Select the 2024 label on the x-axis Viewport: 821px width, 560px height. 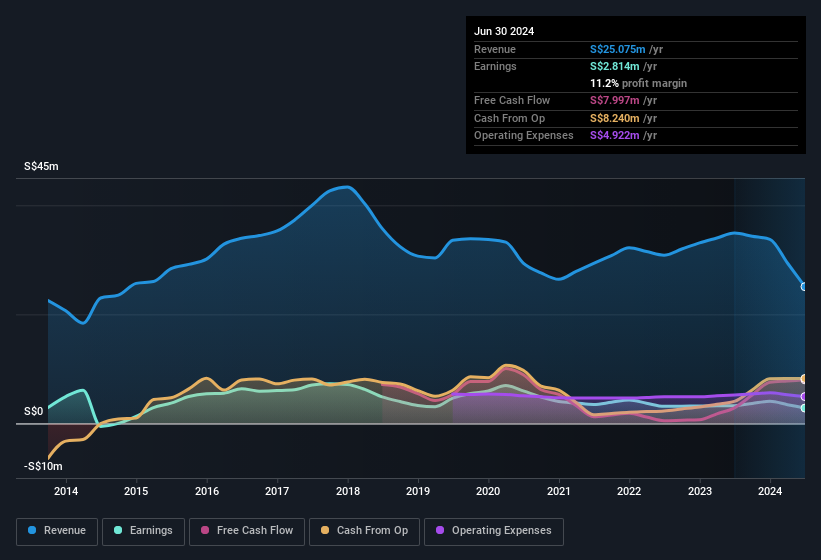click(x=770, y=491)
